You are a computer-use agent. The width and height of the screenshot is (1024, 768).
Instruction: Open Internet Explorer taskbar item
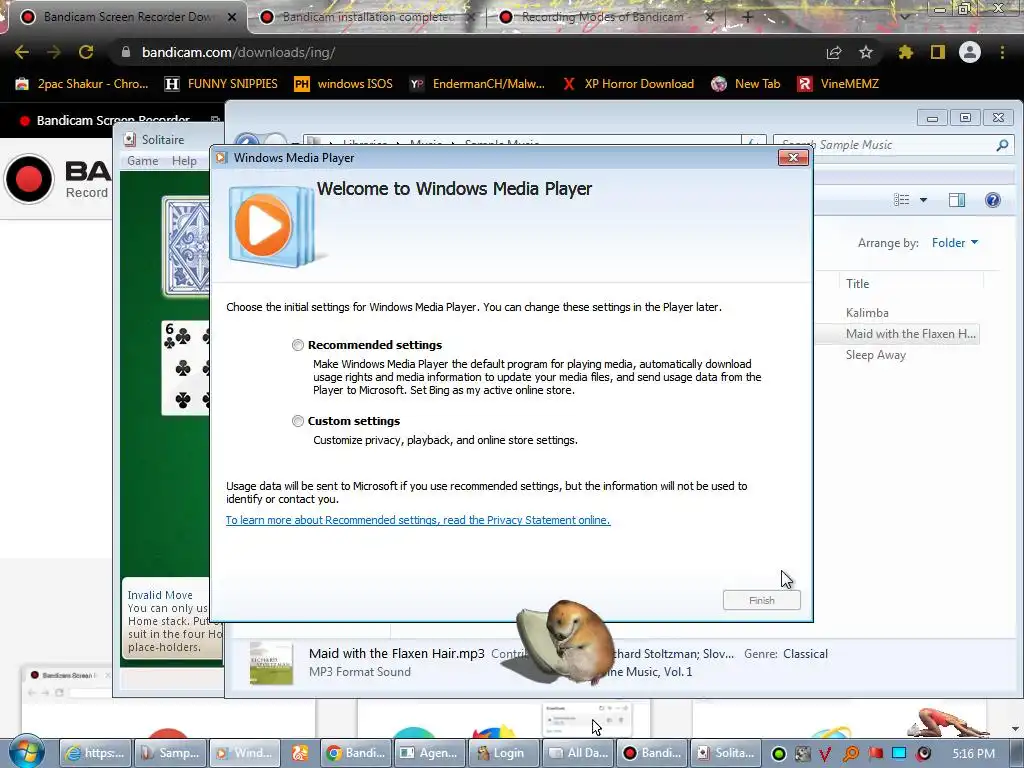[x=95, y=753]
